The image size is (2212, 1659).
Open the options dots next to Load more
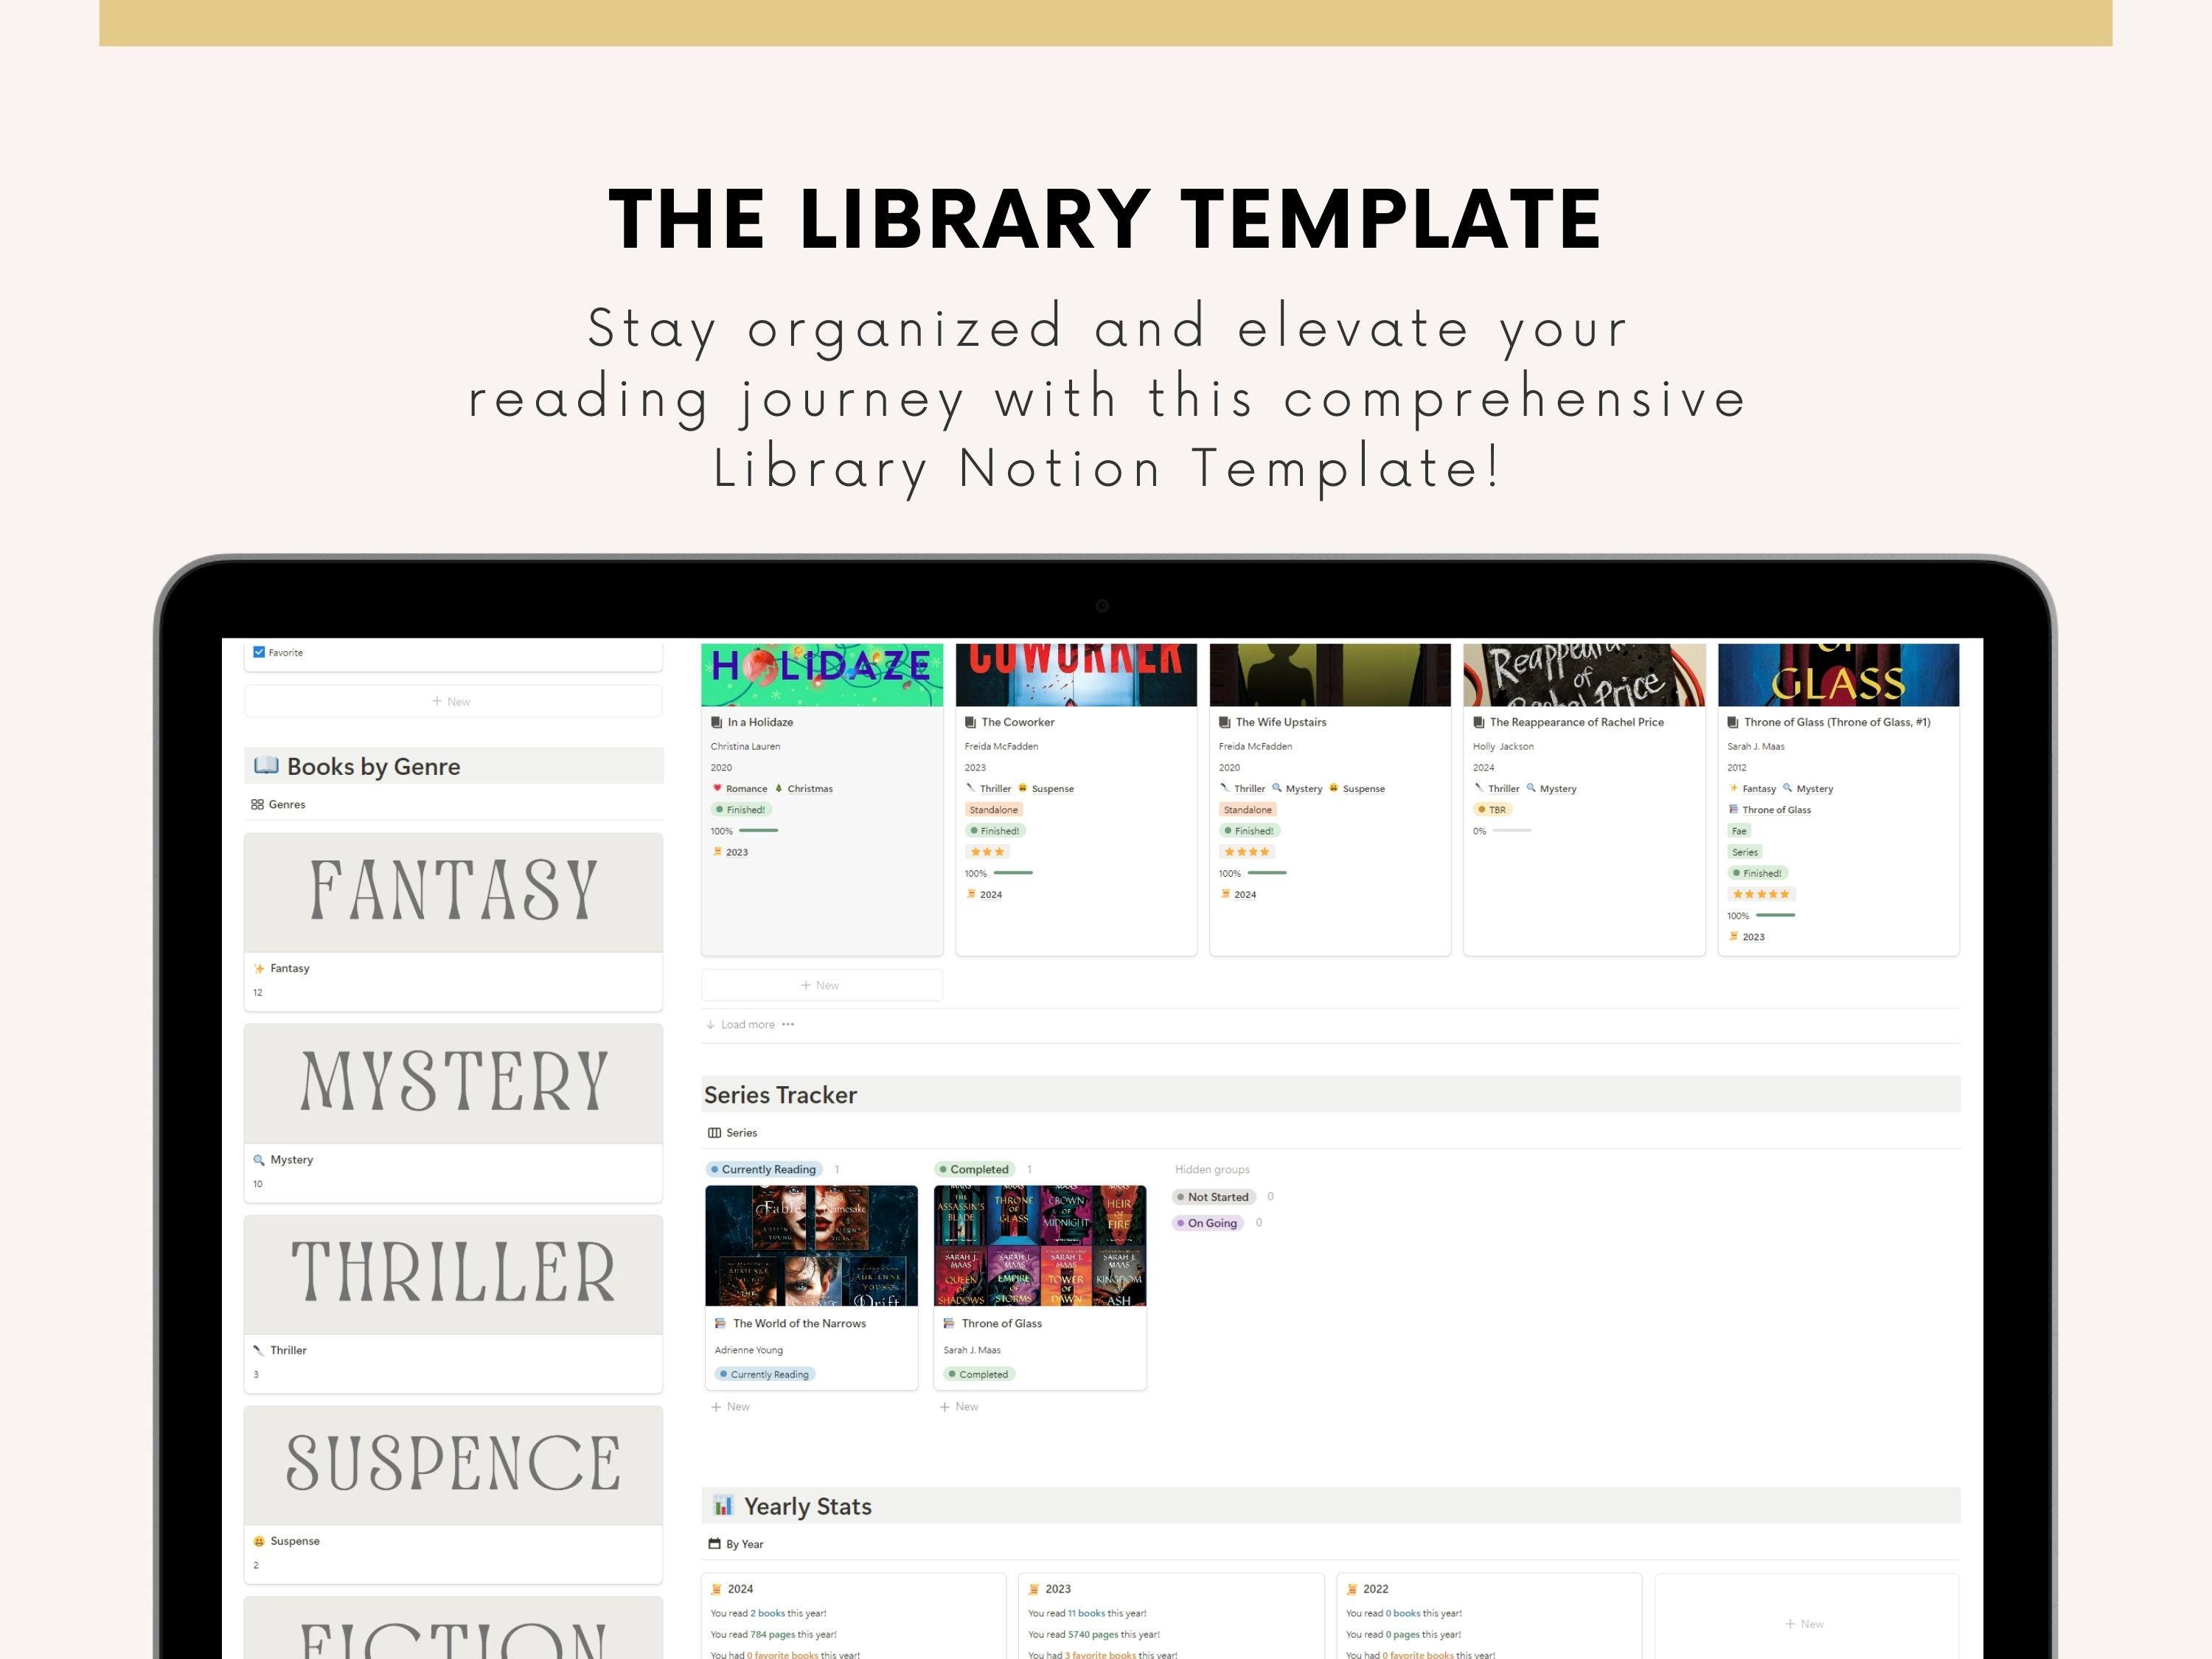[788, 1024]
